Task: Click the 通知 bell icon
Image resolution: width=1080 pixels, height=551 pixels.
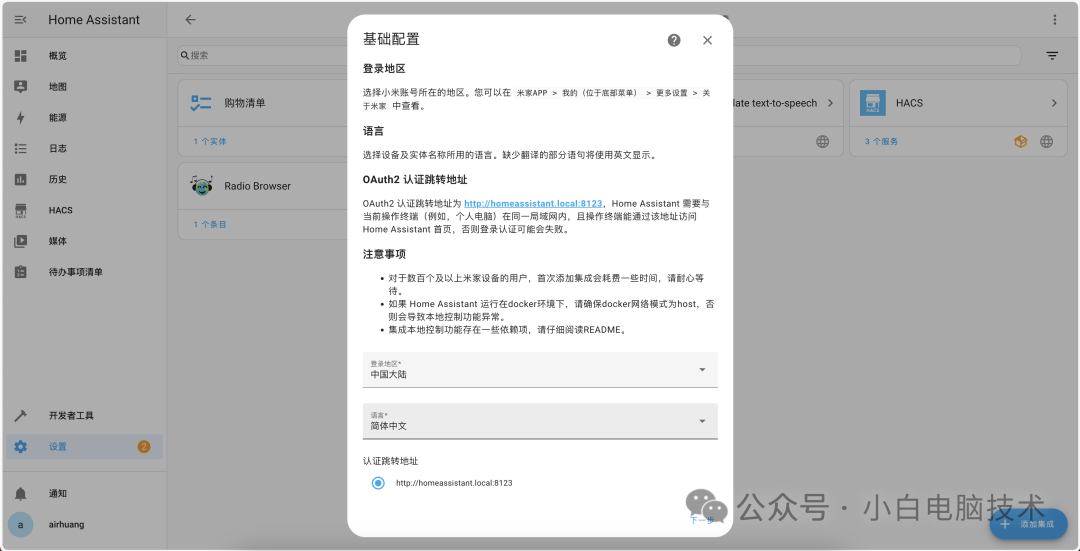Action: pyautogui.click(x=21, y=494)
